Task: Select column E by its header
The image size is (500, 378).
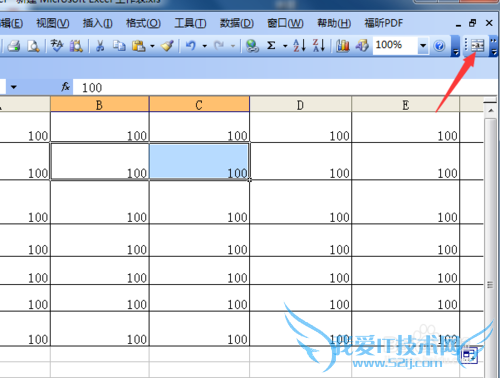Action: (x=405, y=105)
